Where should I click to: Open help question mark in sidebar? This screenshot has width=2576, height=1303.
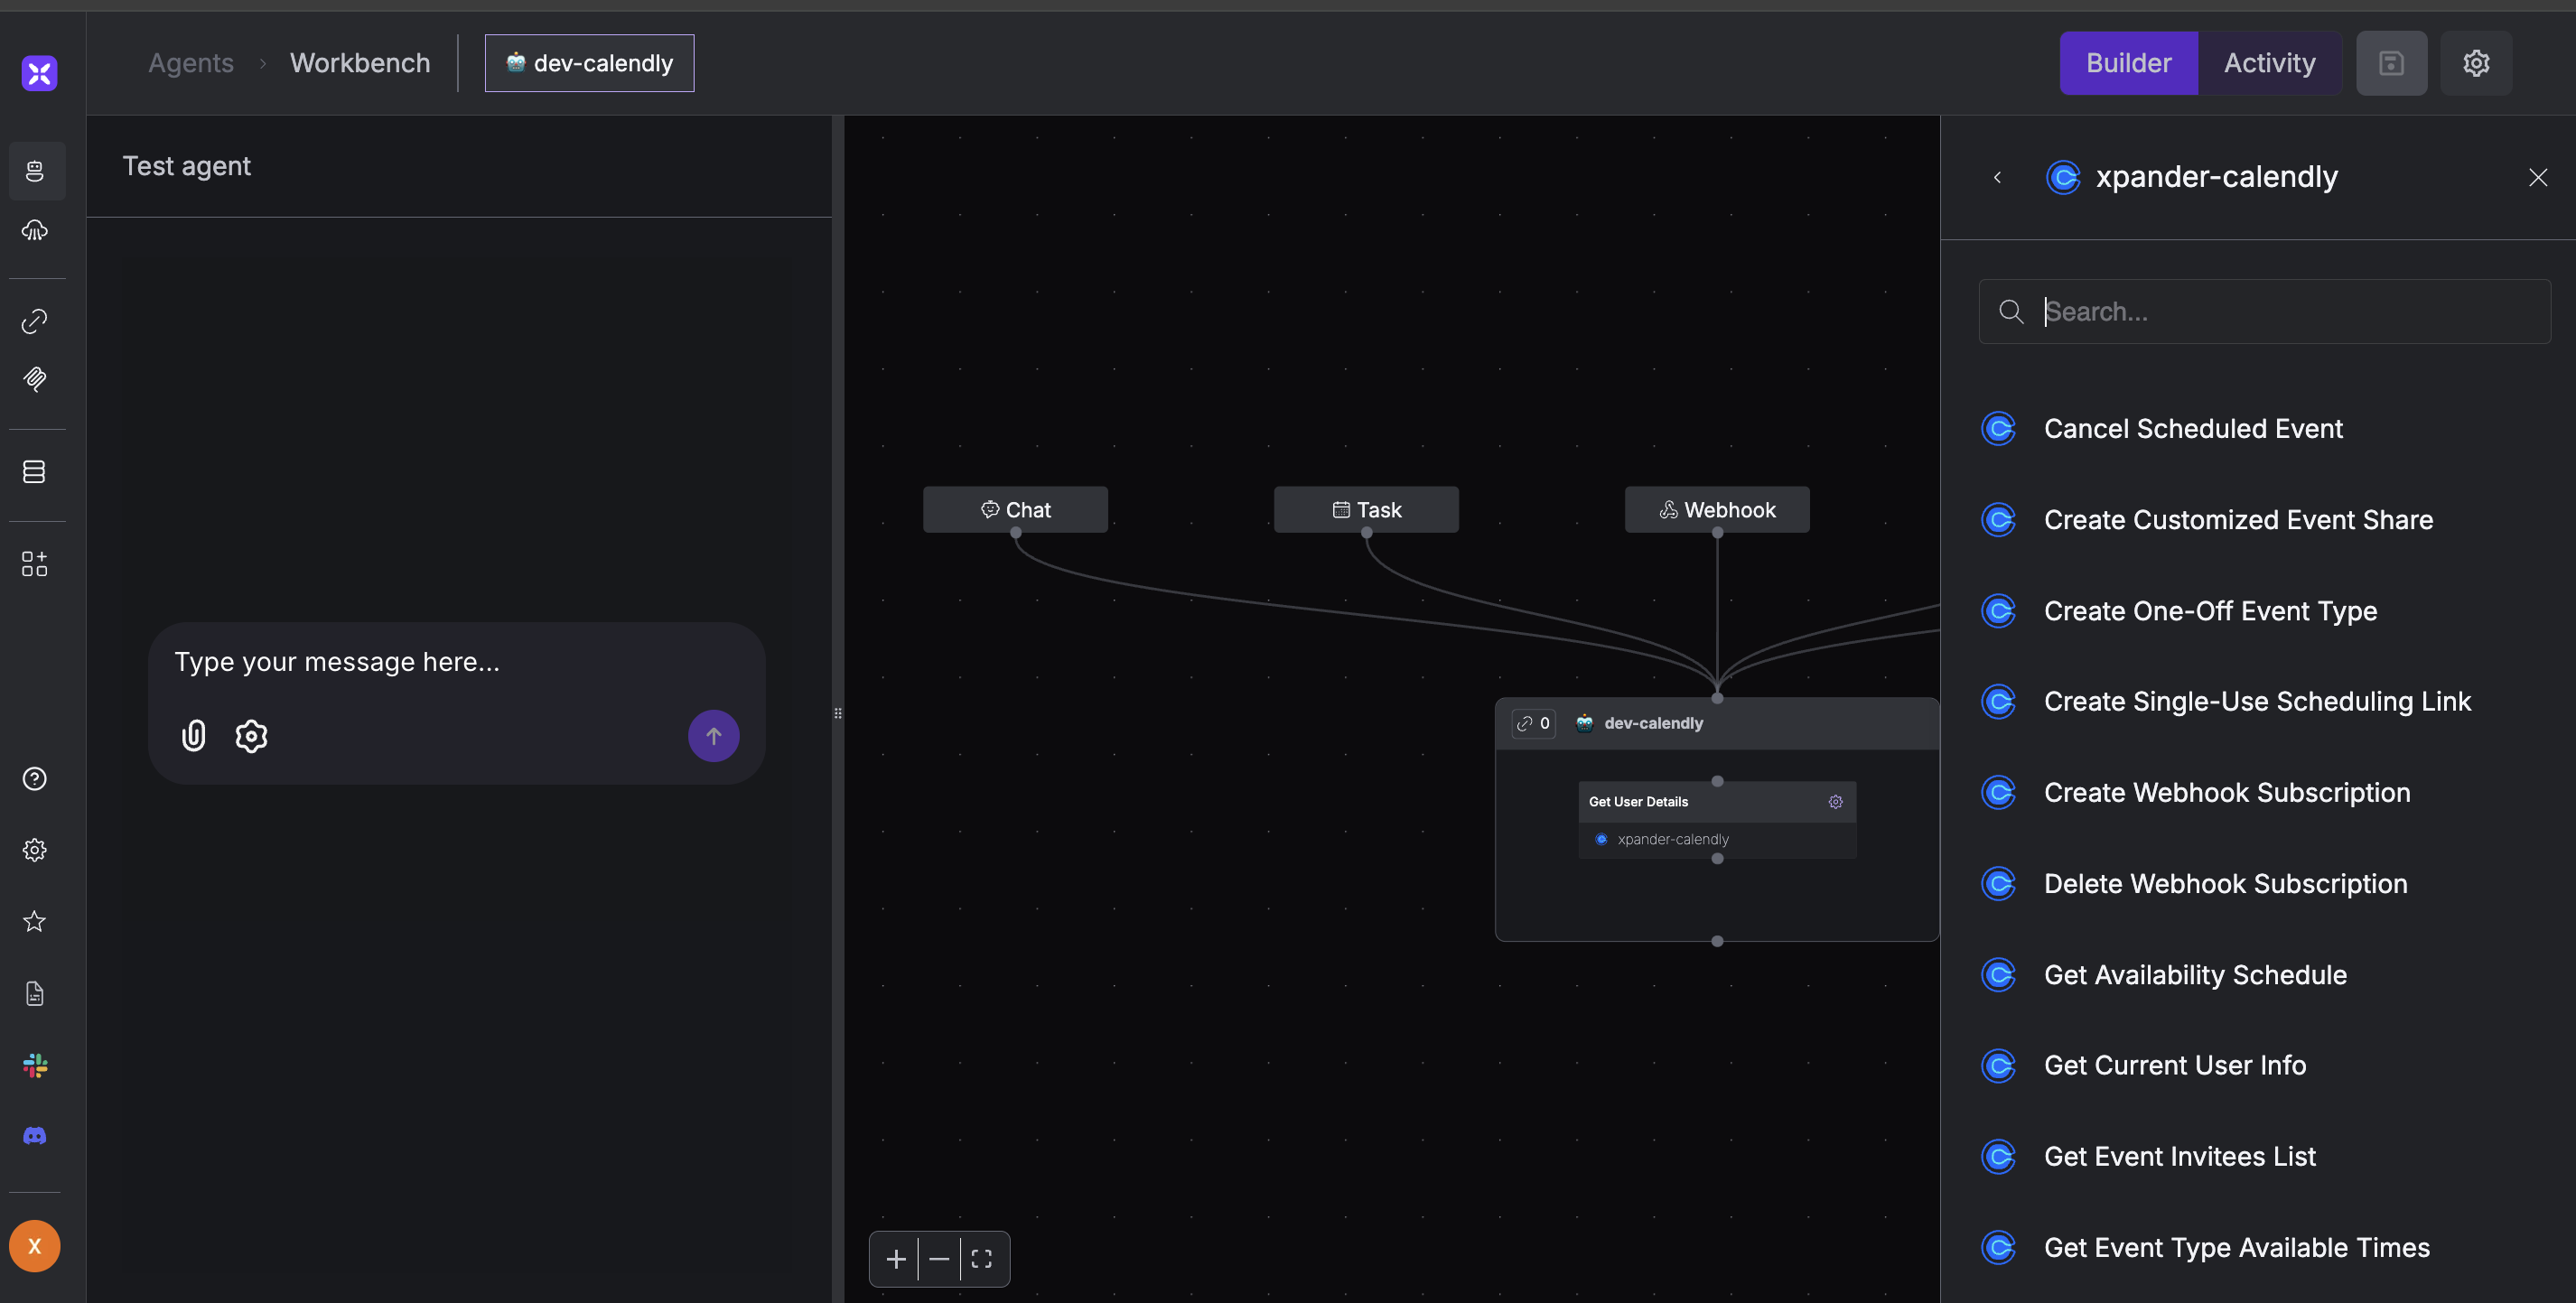point(35,779)
